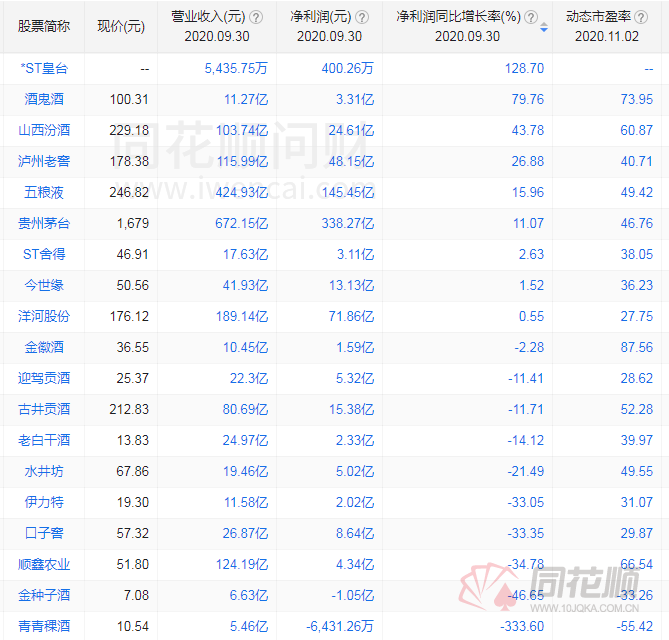The image size is (669, 640).
Task: Click 酒鬼酒 price 100.31
Action: pyautogui.click(x=129, y=99)
